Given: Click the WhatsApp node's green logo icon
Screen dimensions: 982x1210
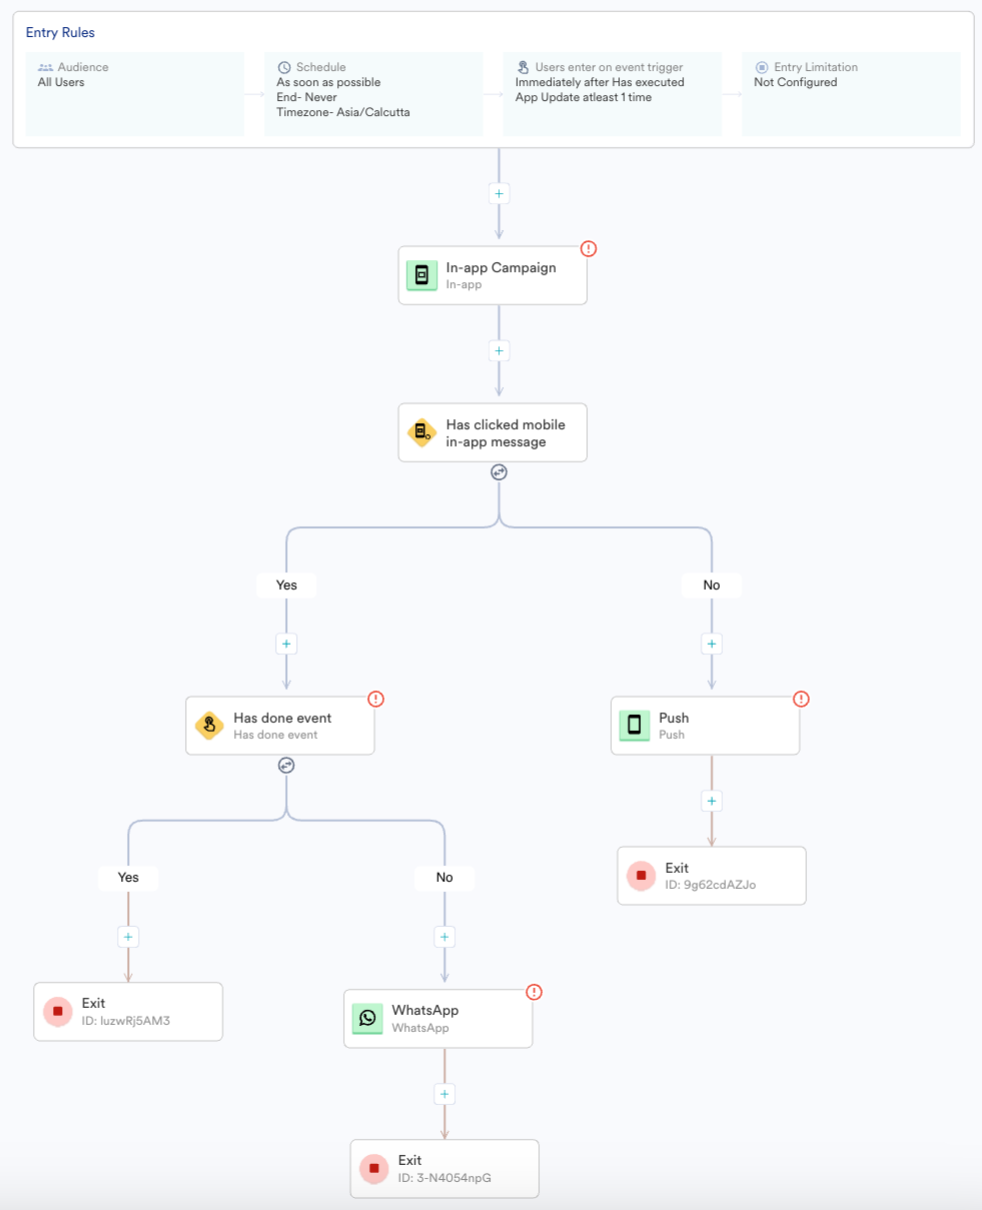Looking at the screenshot, I should (x=368, y=1018).
